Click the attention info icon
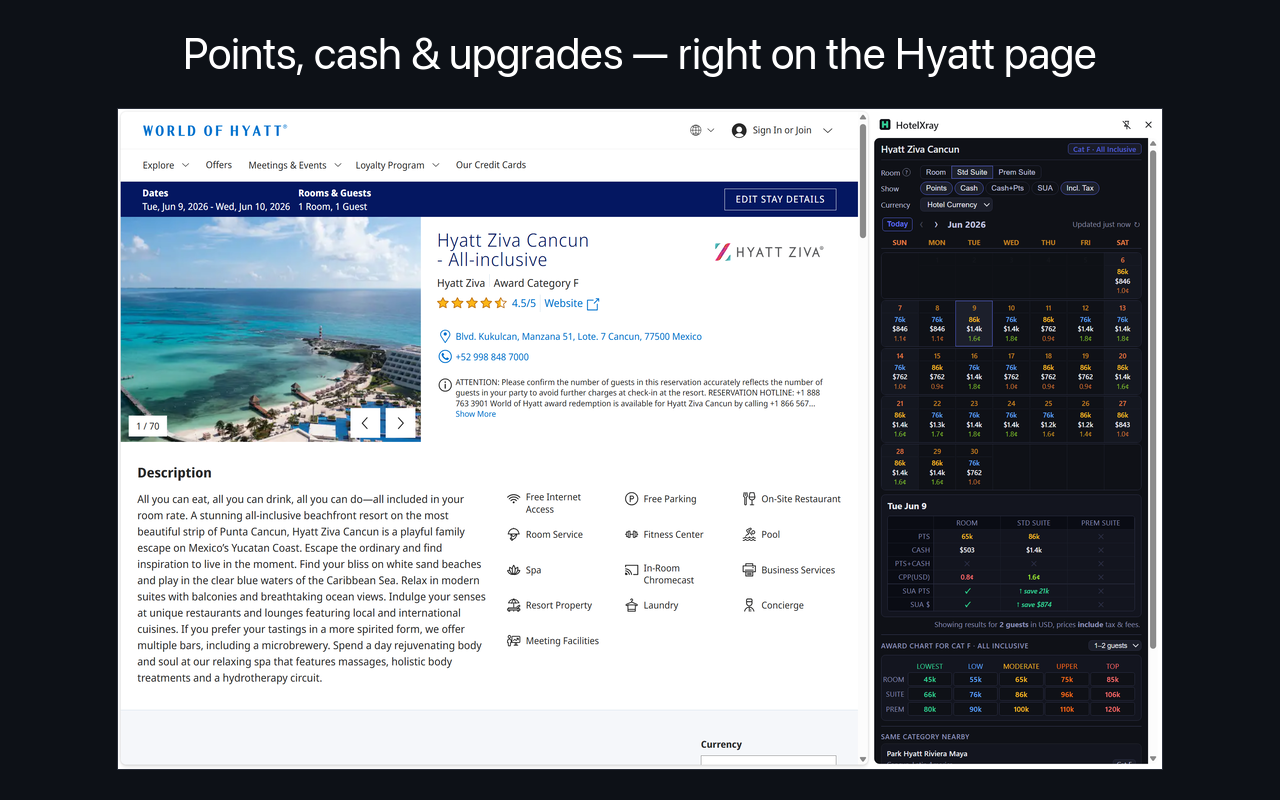This screenshot has height=800, width=1280. pyautogui.click(x=445, y=385)
